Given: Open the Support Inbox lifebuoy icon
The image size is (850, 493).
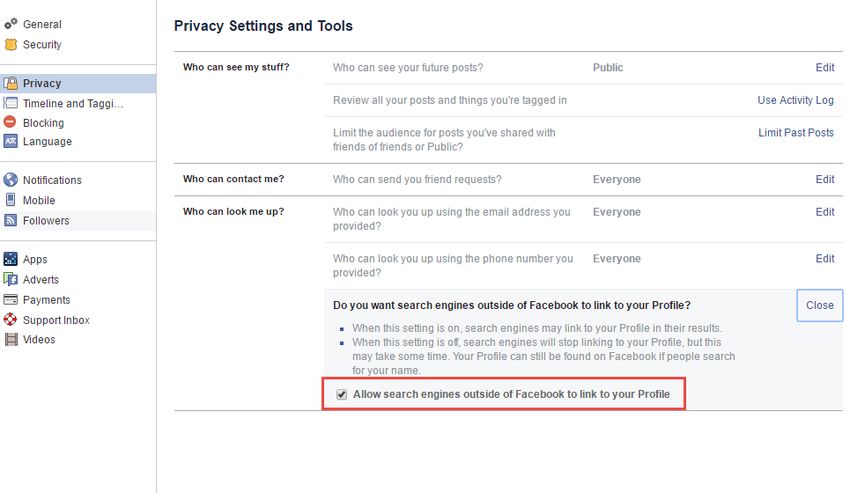Looking at the screenshot, I should click(10, 319).
